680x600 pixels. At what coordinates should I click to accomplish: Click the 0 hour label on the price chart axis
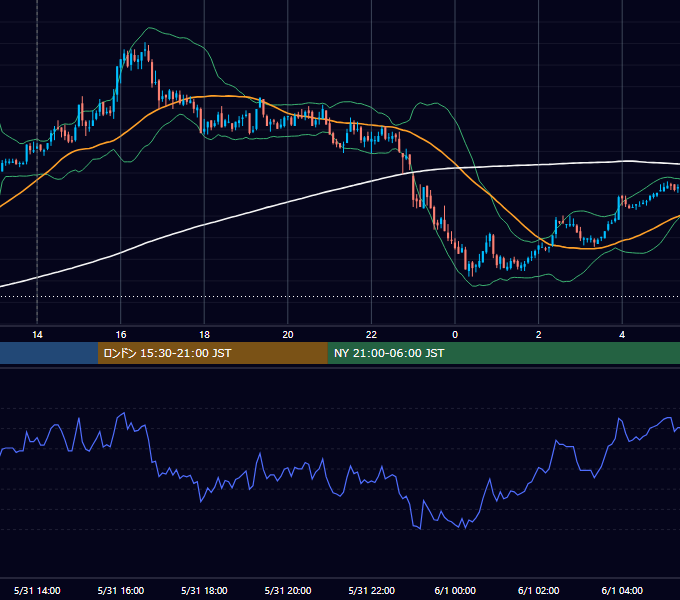coord(455,335)
